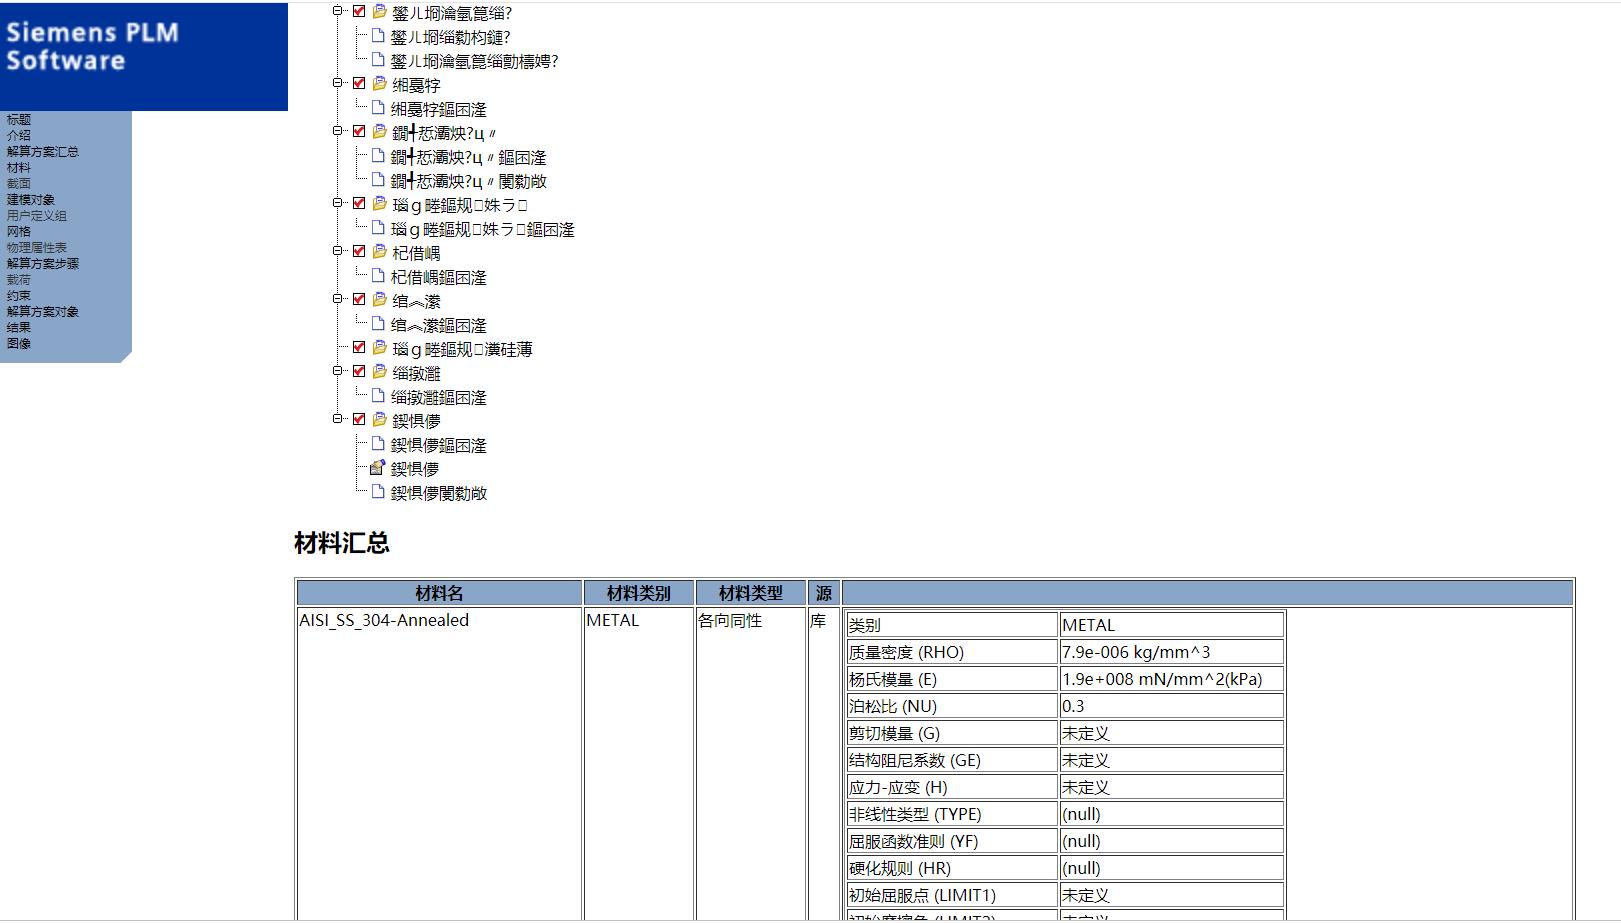The image size is (1621, 923).
Task: Uncheck the 缁撴灉 node checkbox
Action: [x=359, y=372]
